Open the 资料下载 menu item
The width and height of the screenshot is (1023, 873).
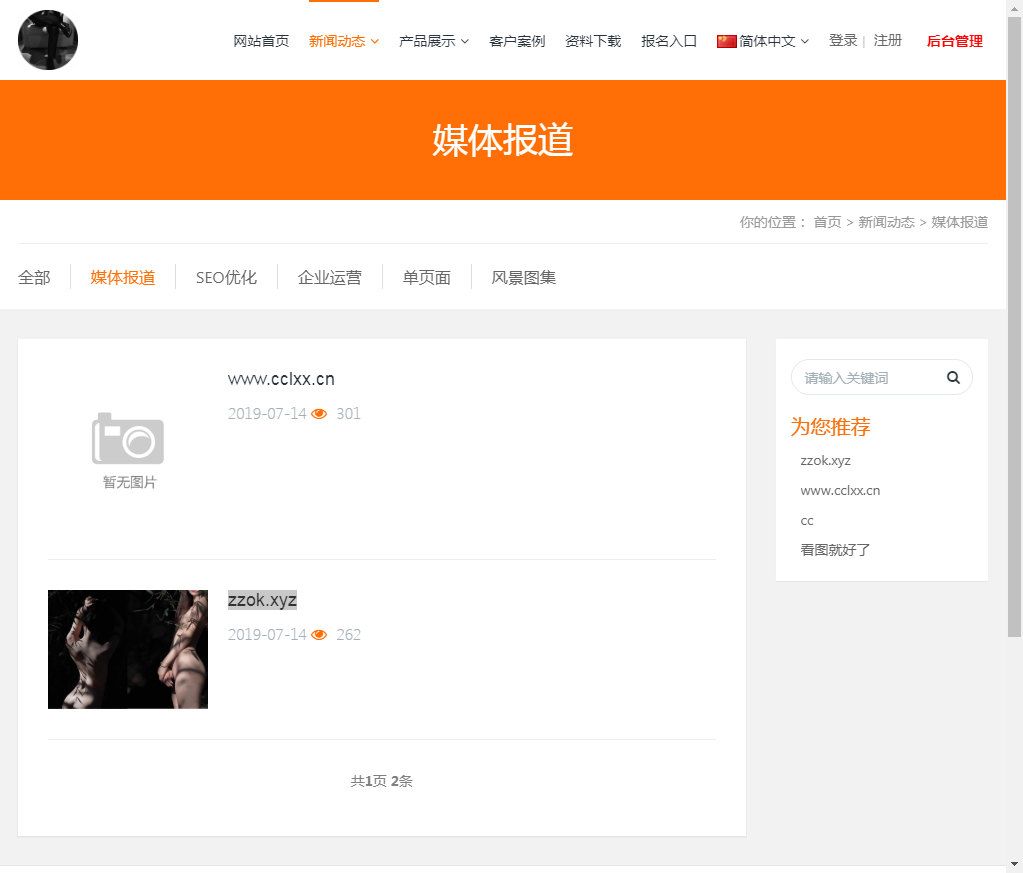click(x=593, y=41)
